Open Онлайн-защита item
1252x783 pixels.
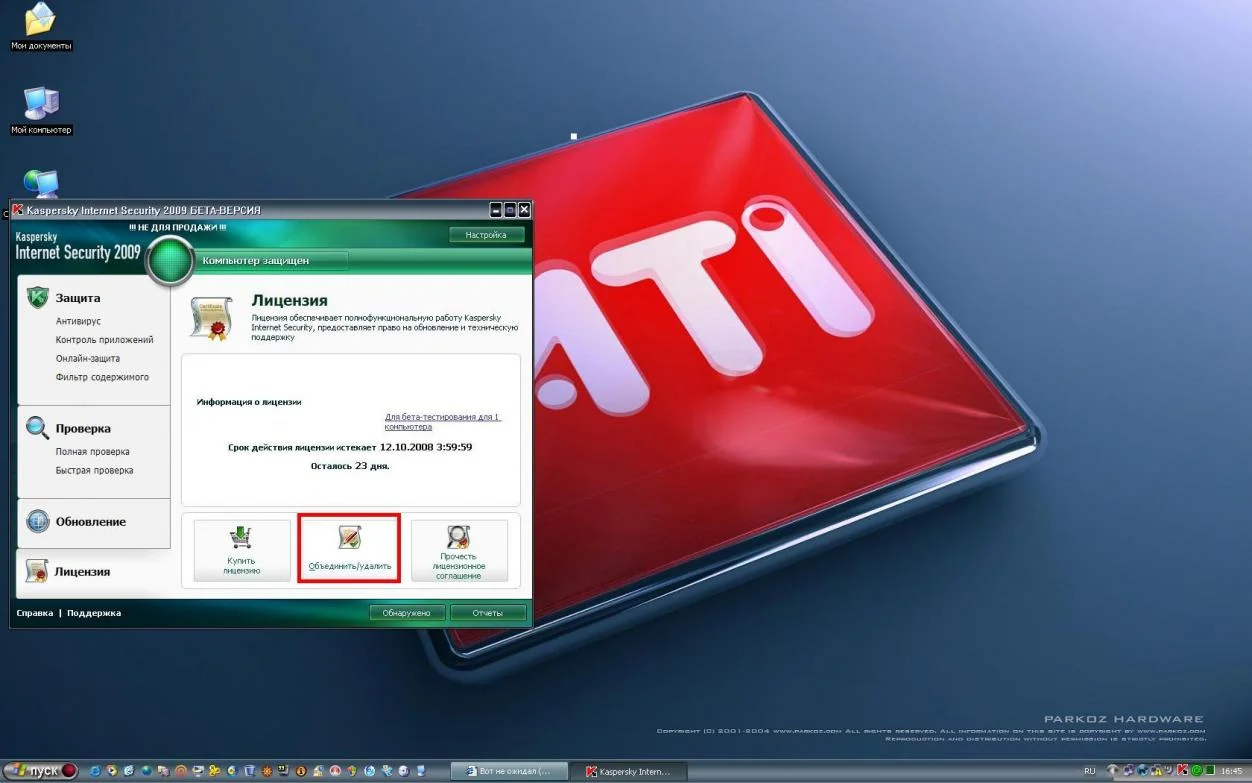(87, 358)
